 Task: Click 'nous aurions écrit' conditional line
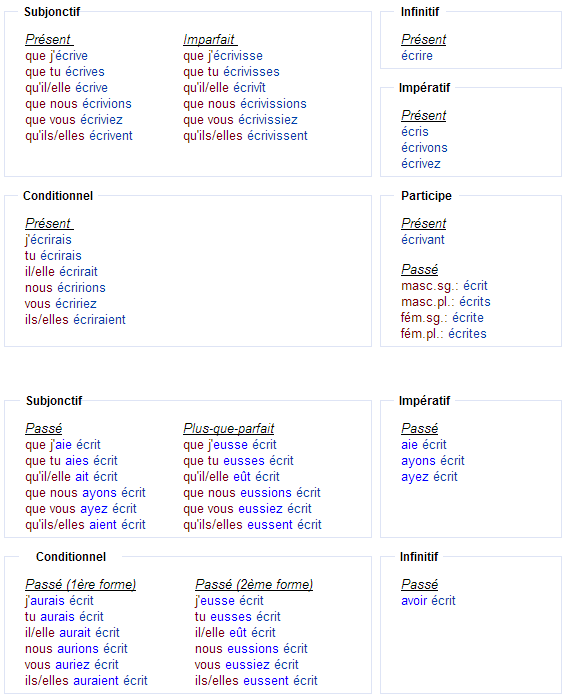[76, 649]
